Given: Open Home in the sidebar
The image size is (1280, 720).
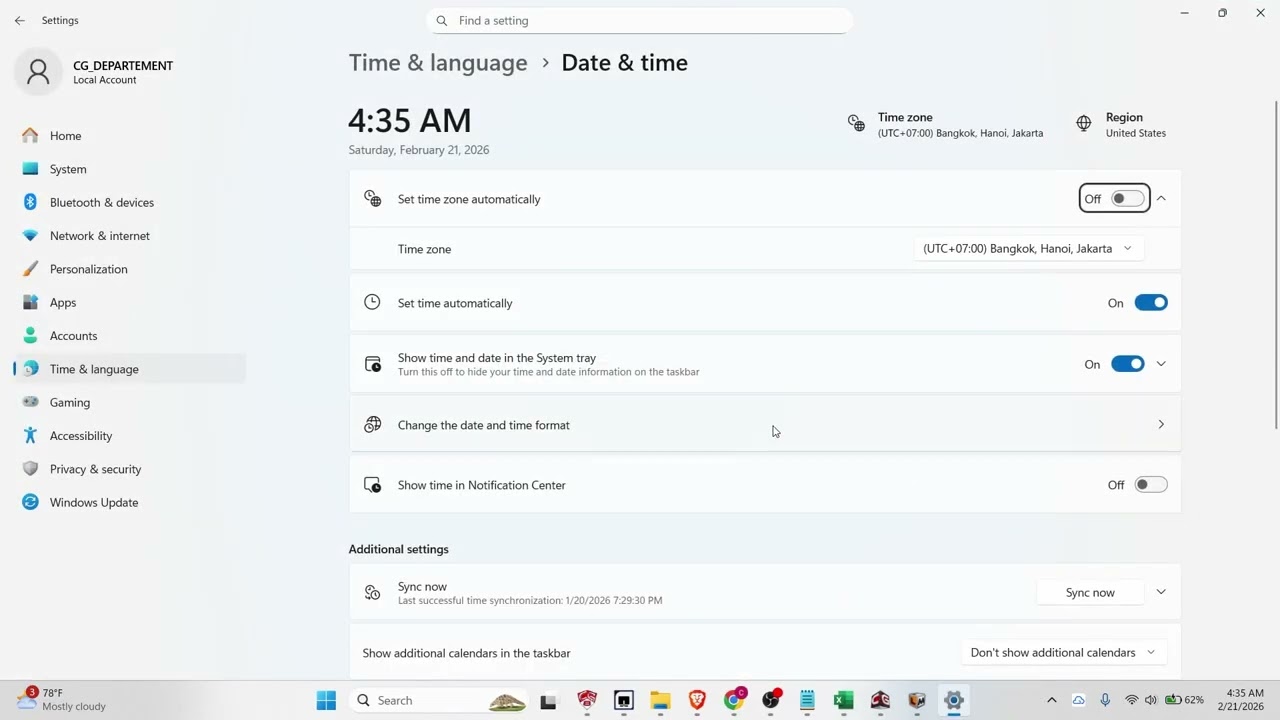Looking at the screenshot, I should pos(130,136).
